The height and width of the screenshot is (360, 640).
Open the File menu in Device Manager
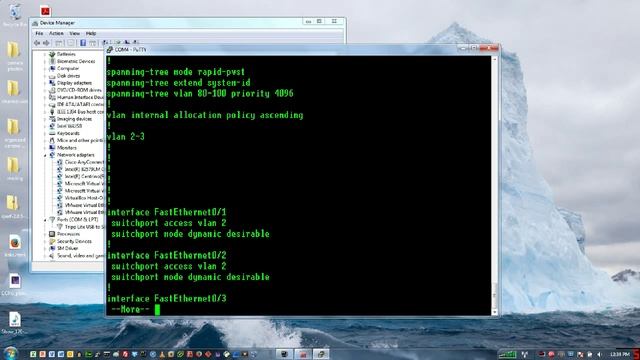[39, 33]
